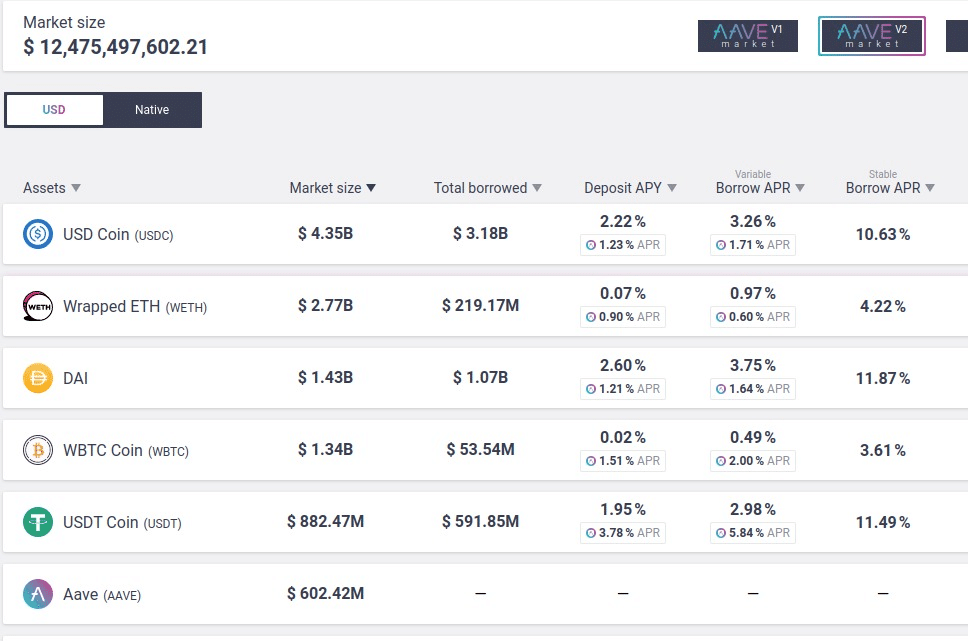Click incentive icon beside WETH 0.90% APR
This screenshot has height=641, width=968.
tap(591, 317)
